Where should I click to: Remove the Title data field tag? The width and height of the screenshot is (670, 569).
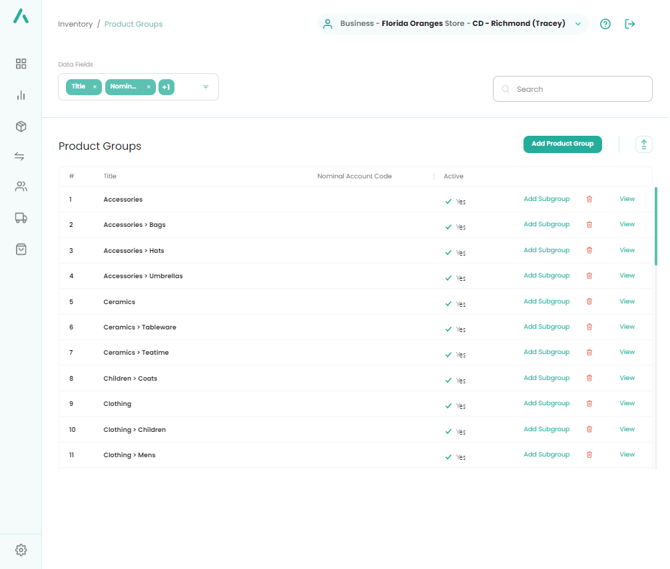coord(95,87)
